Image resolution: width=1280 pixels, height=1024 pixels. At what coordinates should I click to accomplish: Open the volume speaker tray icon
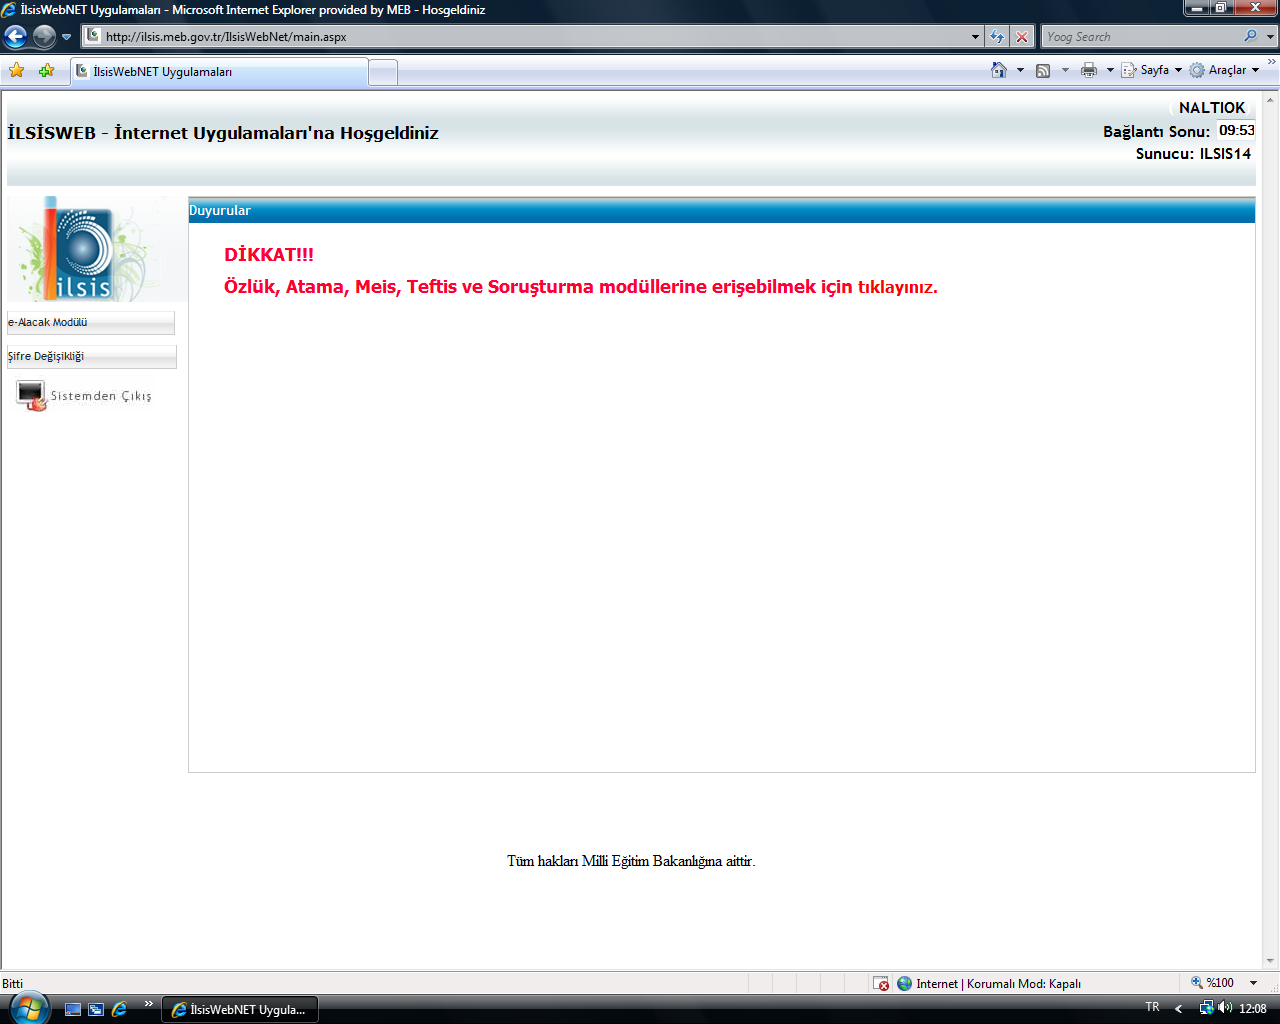tap(1225, 1008)
